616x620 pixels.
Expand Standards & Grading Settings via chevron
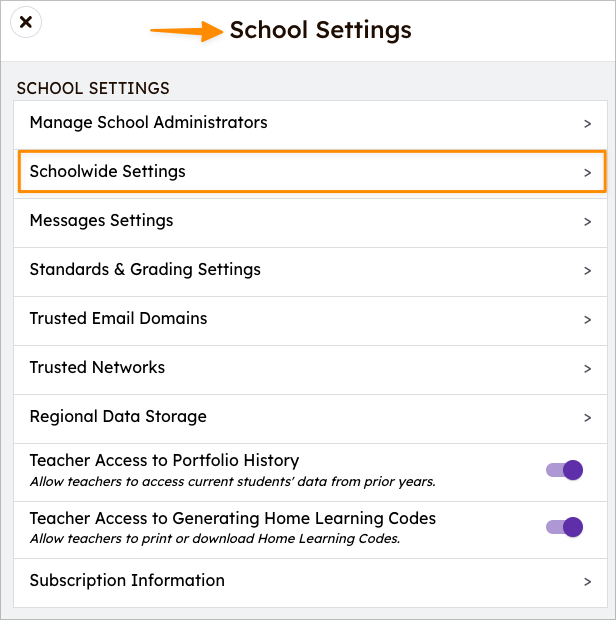point(588,271)
